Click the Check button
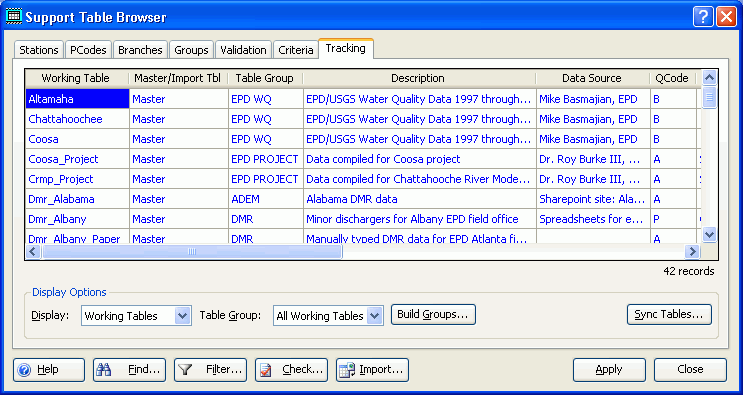 point(291,370)
